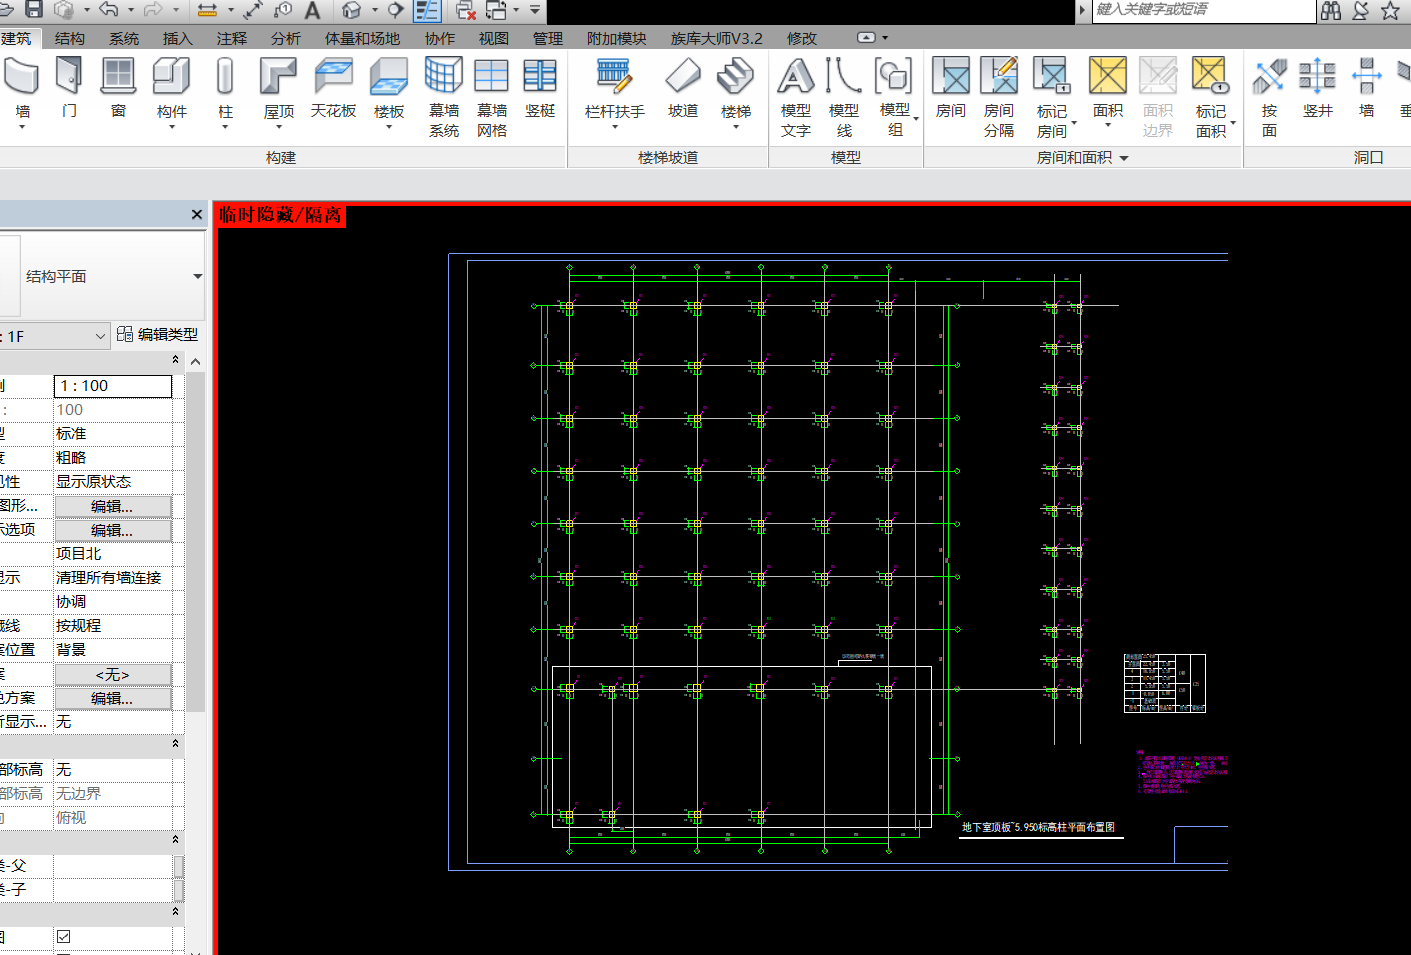1411x955 pixels.
Task: Click the <无> button in properties
Action: [x=112, y=675]
